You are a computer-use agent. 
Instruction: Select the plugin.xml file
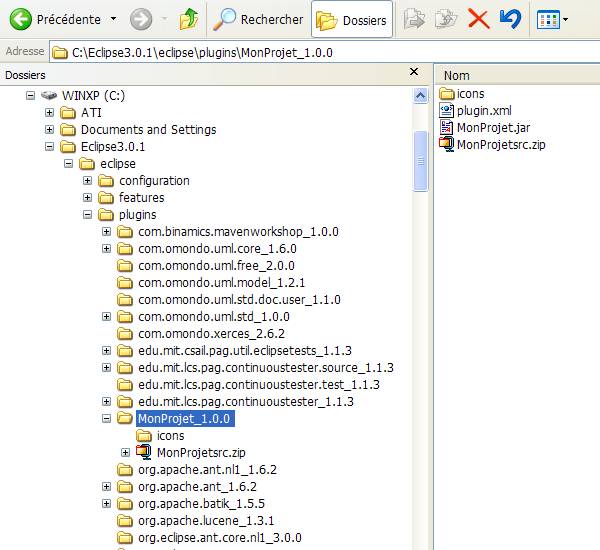(x=475, y=111)
